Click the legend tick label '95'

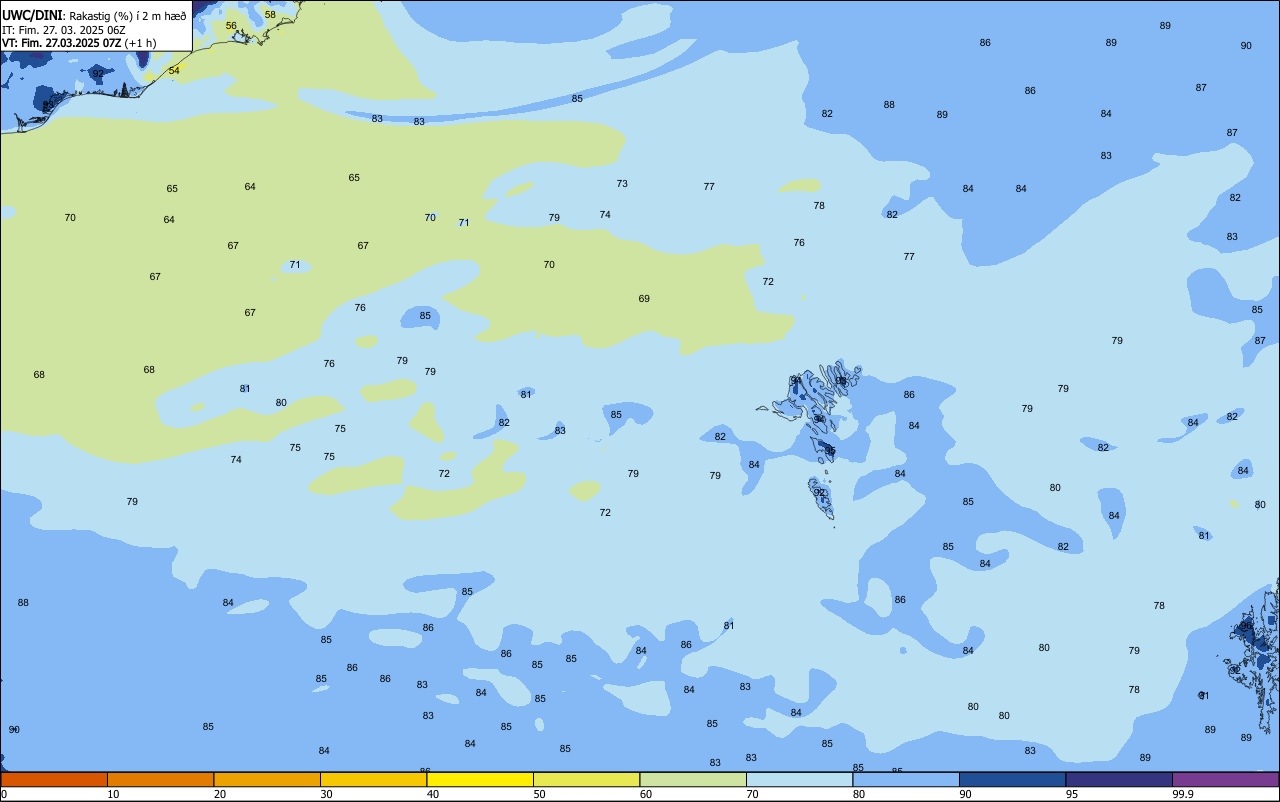pyautogui.click(x=1072, y=794)
